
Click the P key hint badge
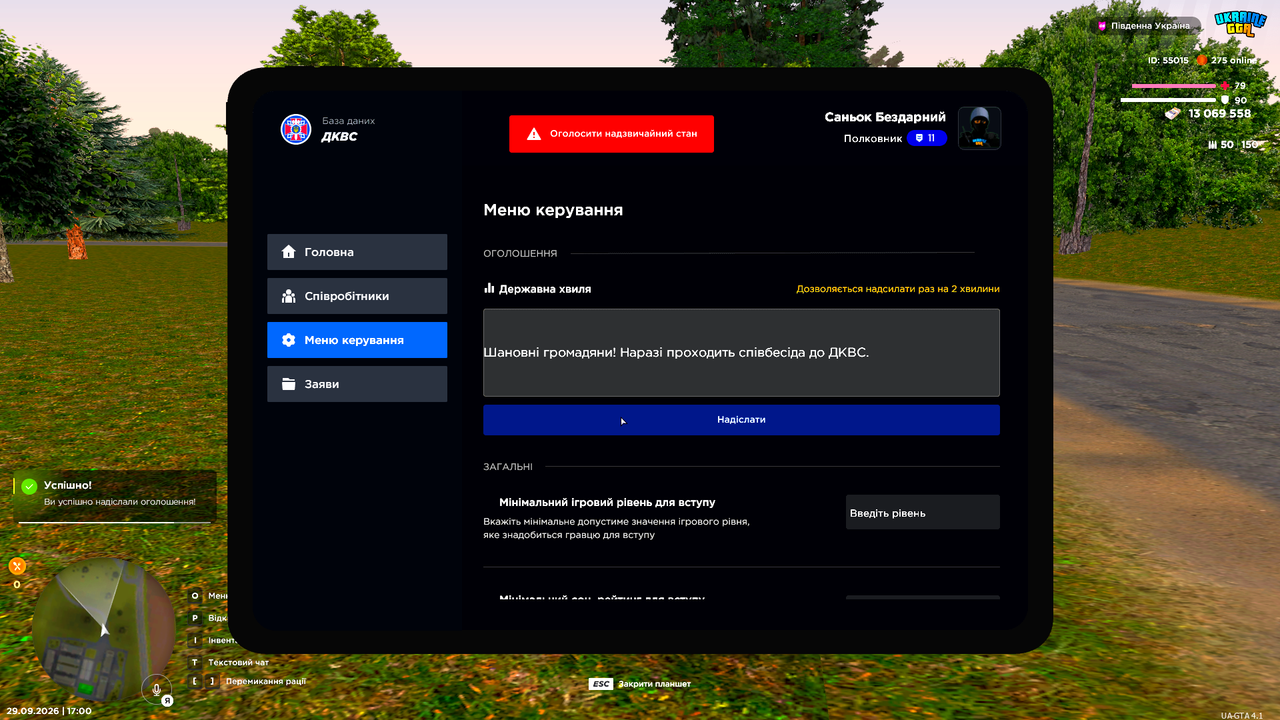coord(195,618)
